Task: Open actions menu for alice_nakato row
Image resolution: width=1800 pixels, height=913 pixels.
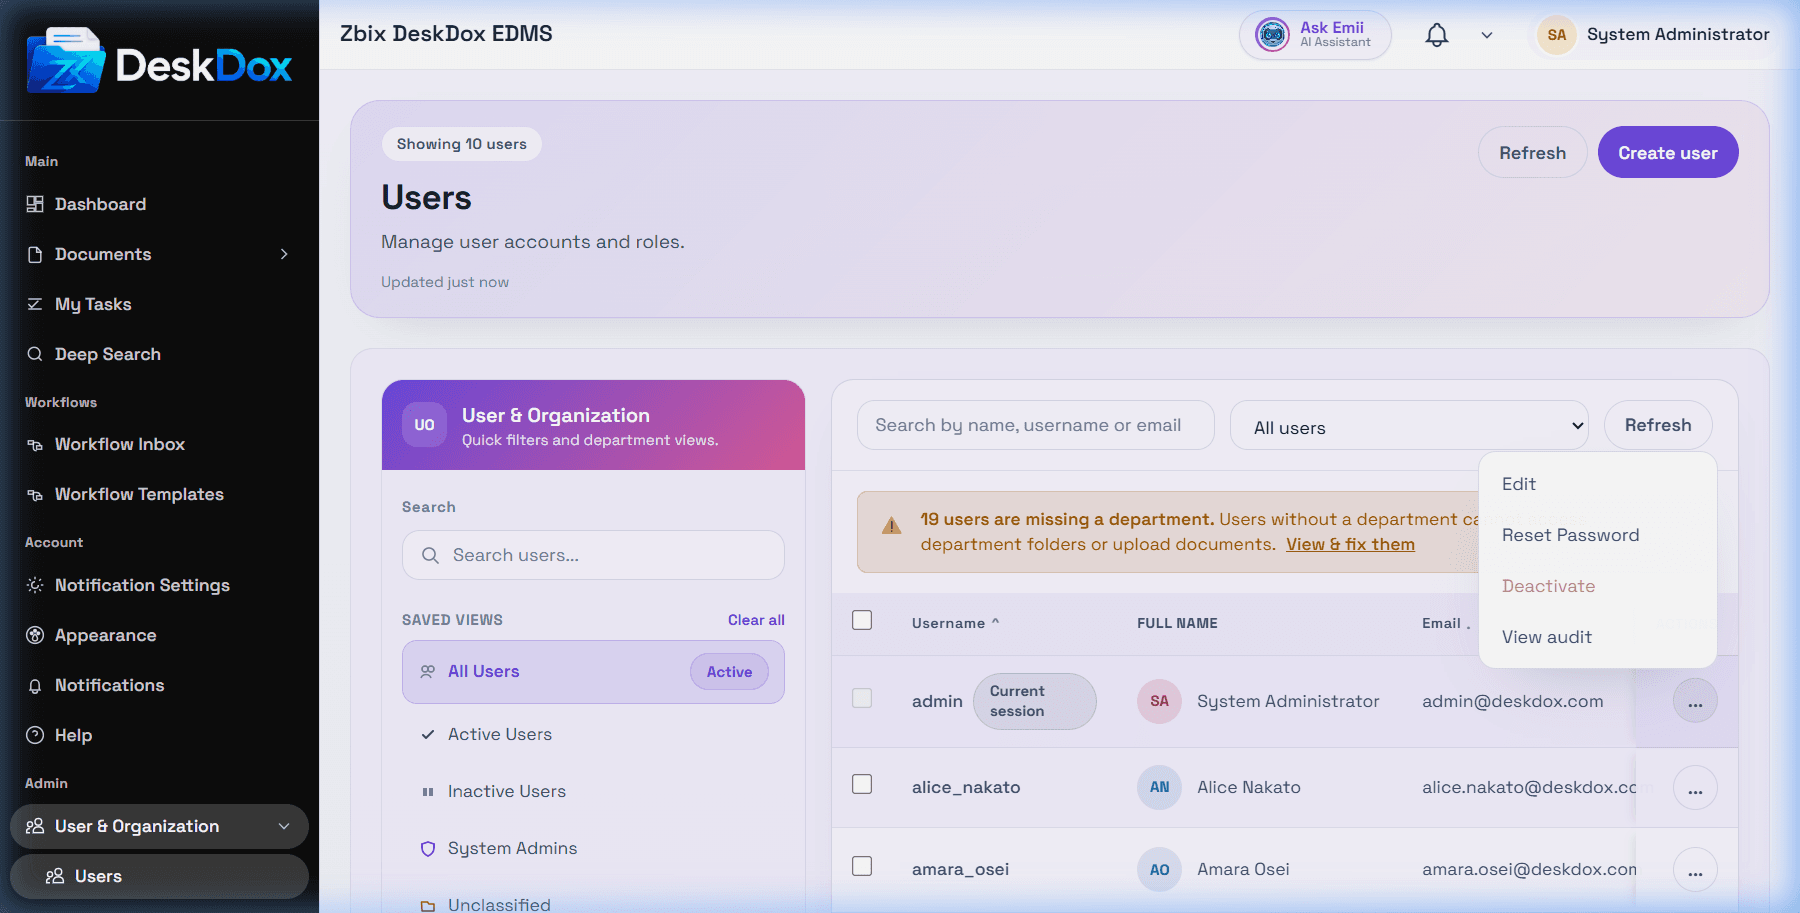Action: (1695, 788)
